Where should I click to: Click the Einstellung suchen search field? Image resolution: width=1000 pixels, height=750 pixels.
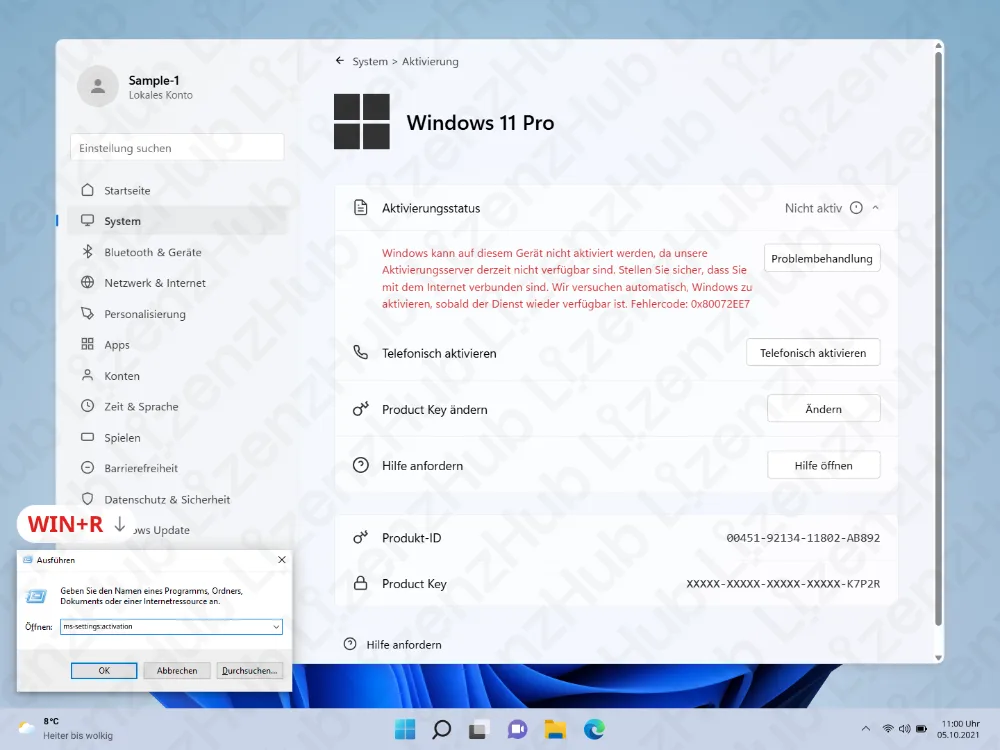pyautogui.click(x=177, y=147)
